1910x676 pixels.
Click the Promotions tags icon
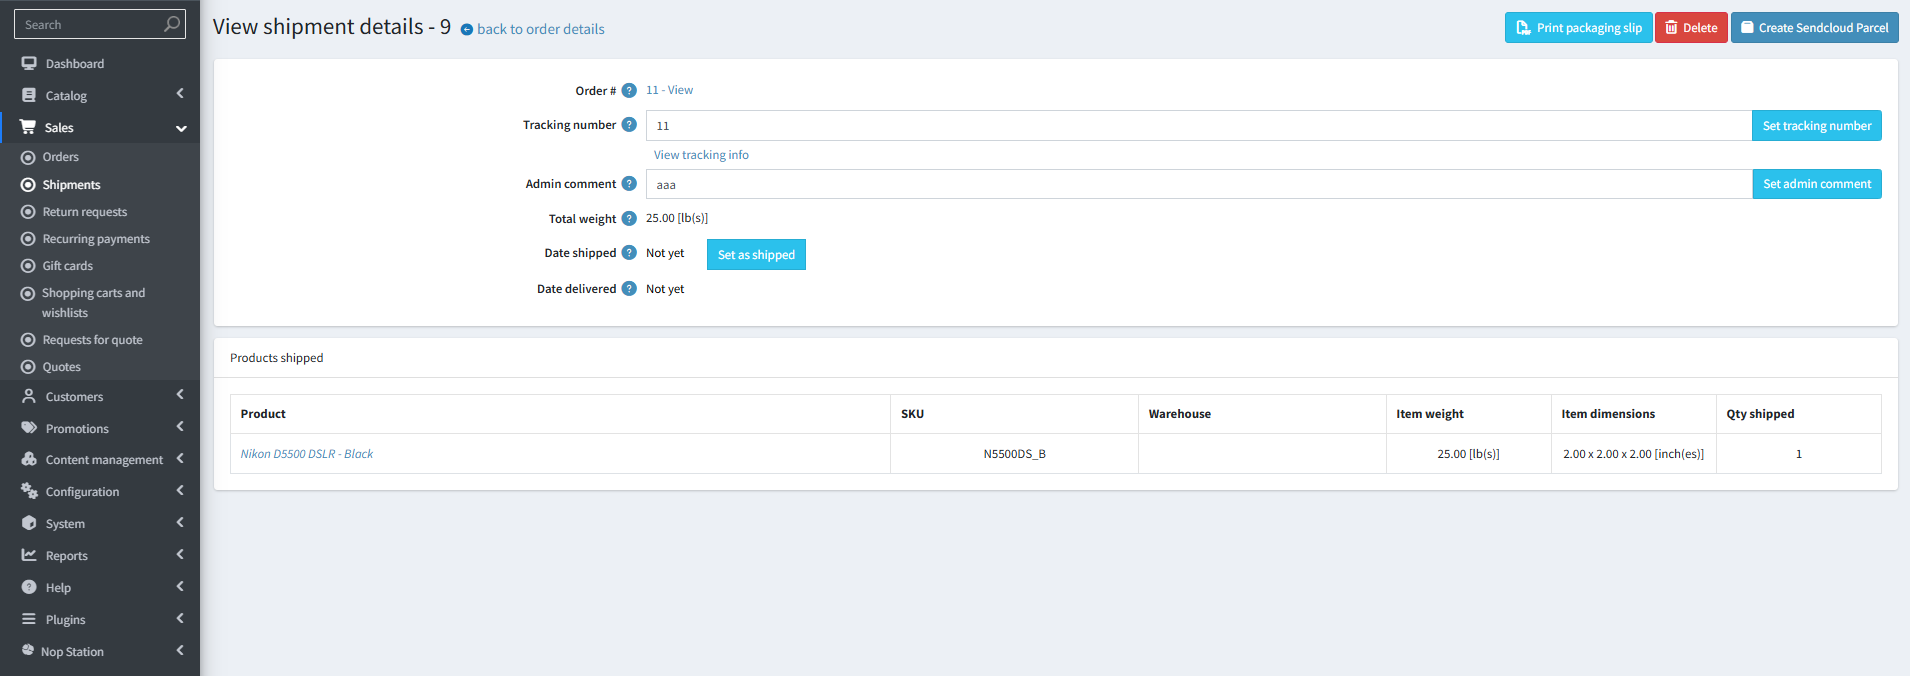29,428
